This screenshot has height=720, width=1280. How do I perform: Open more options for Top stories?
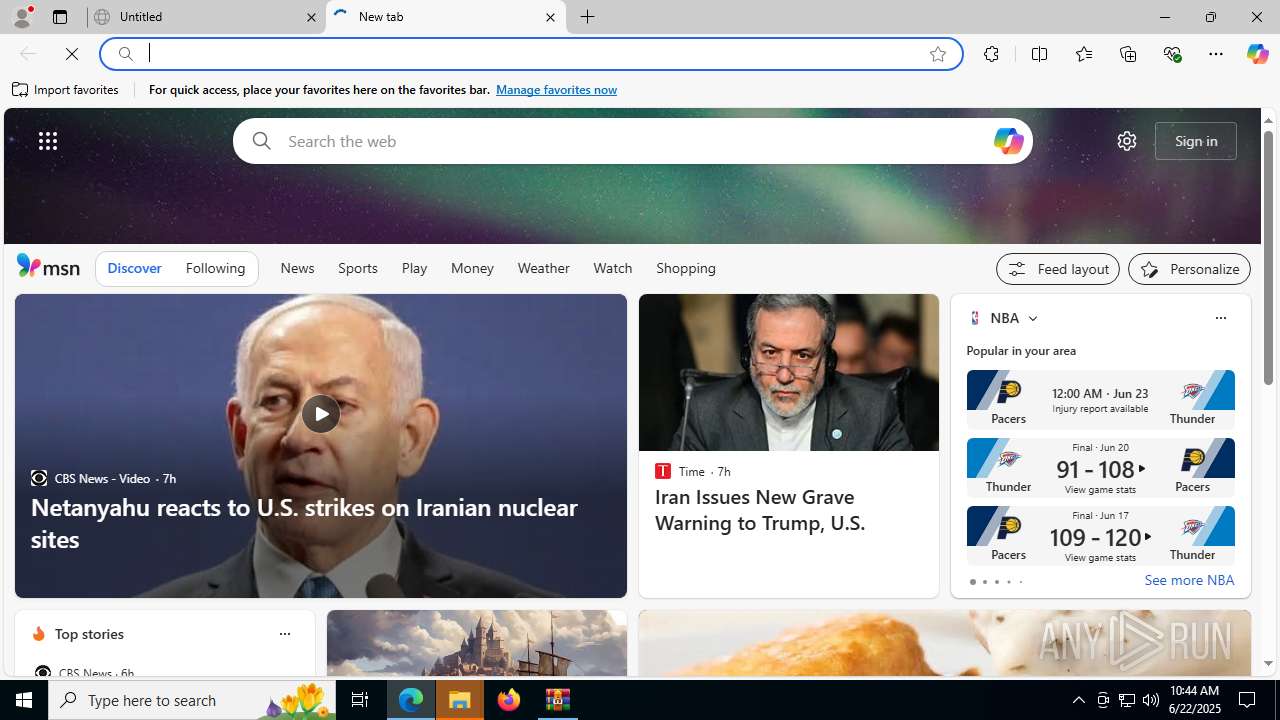tap(284, 634)
